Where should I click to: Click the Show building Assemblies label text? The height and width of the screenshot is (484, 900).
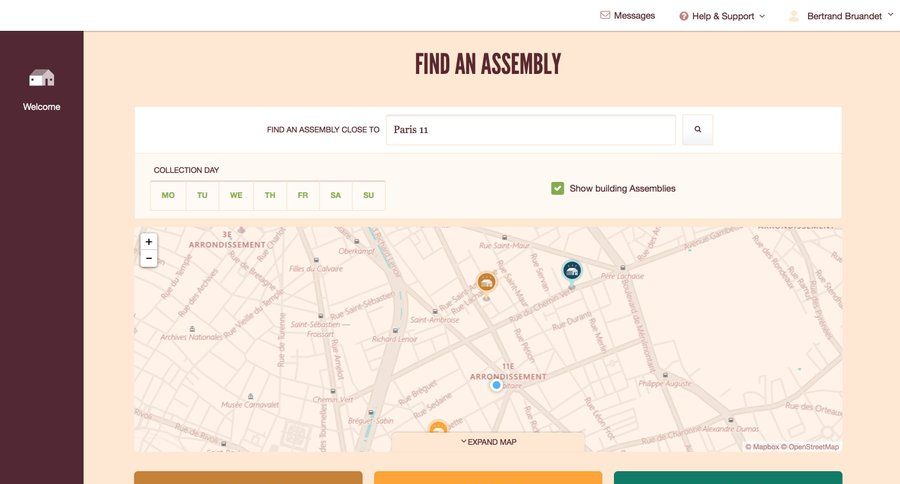pos(622,188)
